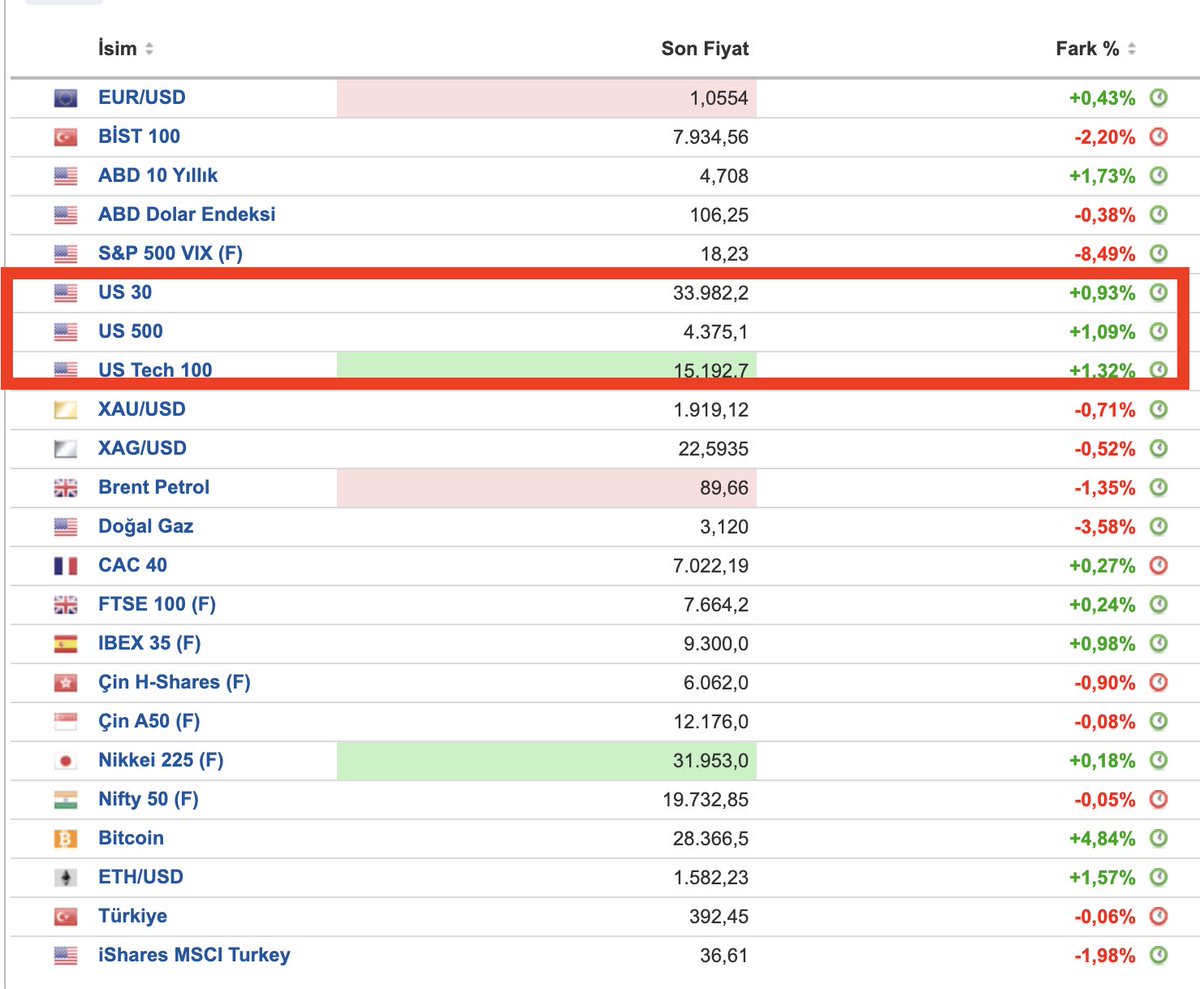Sort table by Fark % column header
Image resolution: width=1200 pixels, height=989 pixels.
coord(1096,49)
